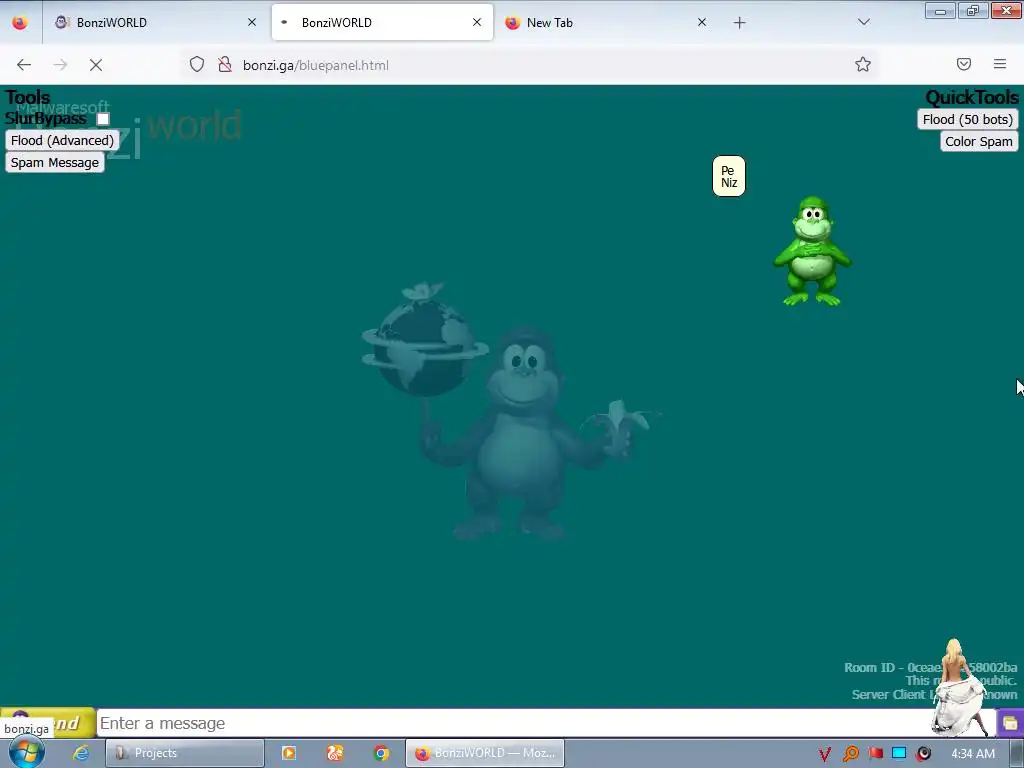Click the Spam Message button
This screenshot has height=768, width=1024.
[55, 163]
